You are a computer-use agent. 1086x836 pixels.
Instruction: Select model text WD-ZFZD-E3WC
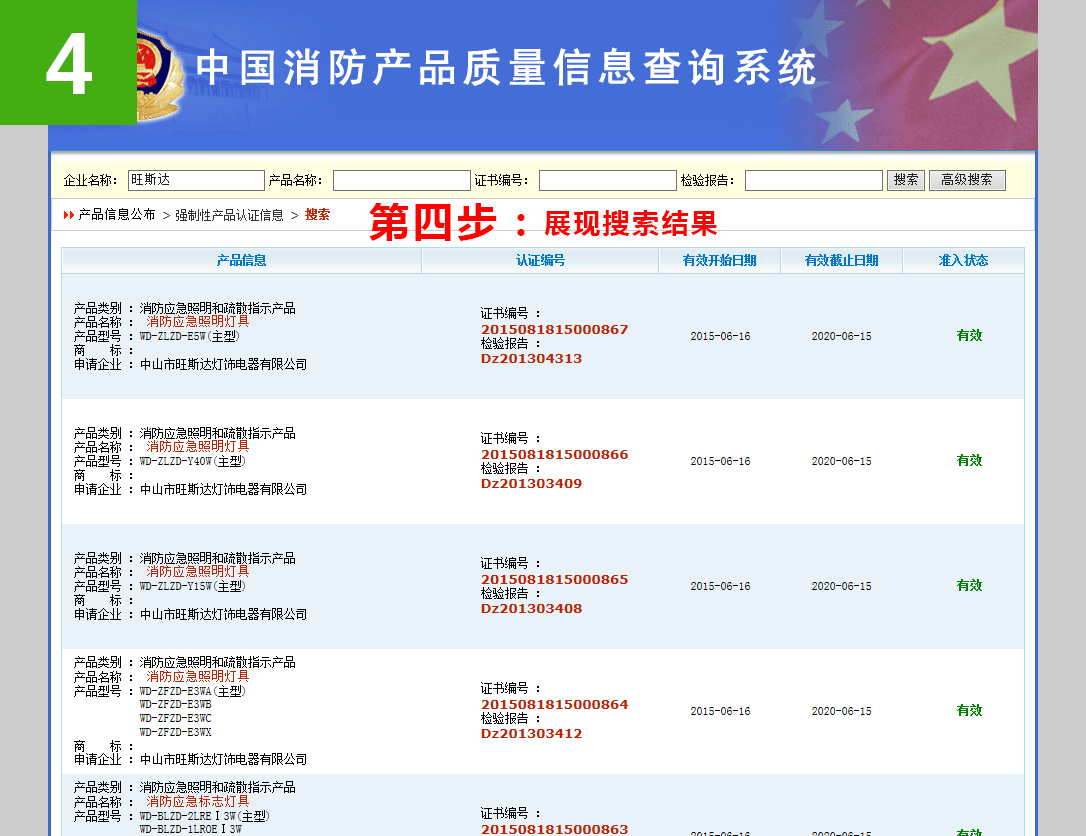(175, 718)
